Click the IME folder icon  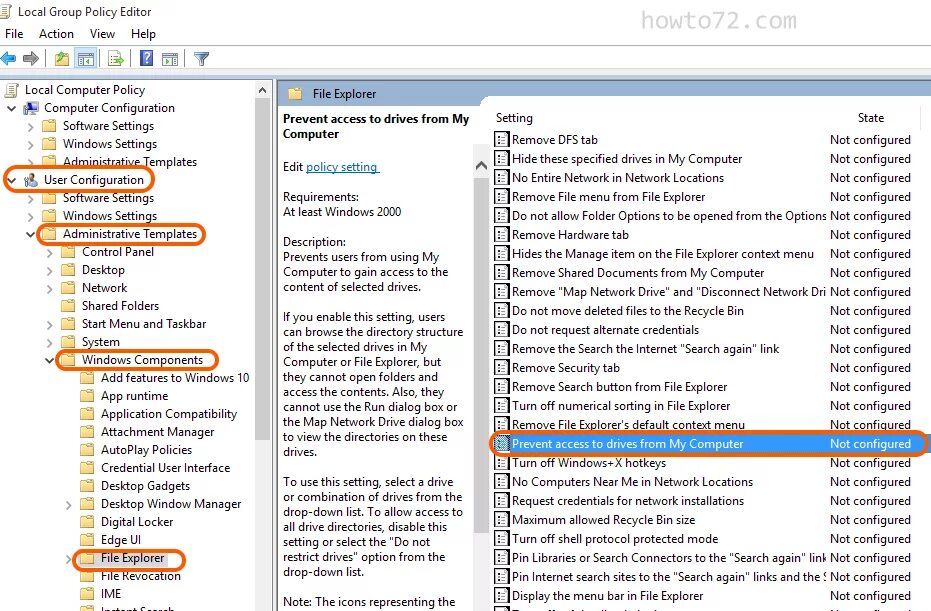point(88,594)
